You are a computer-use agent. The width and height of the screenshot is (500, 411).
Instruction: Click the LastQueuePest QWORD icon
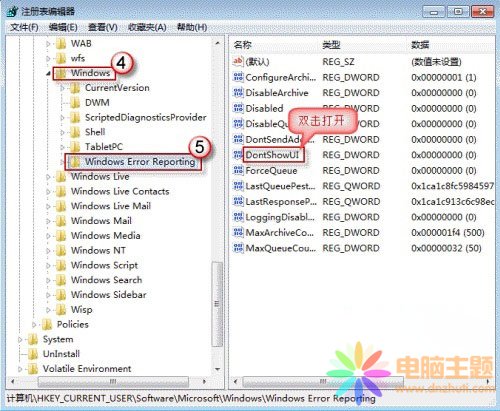tap(238, 186)
